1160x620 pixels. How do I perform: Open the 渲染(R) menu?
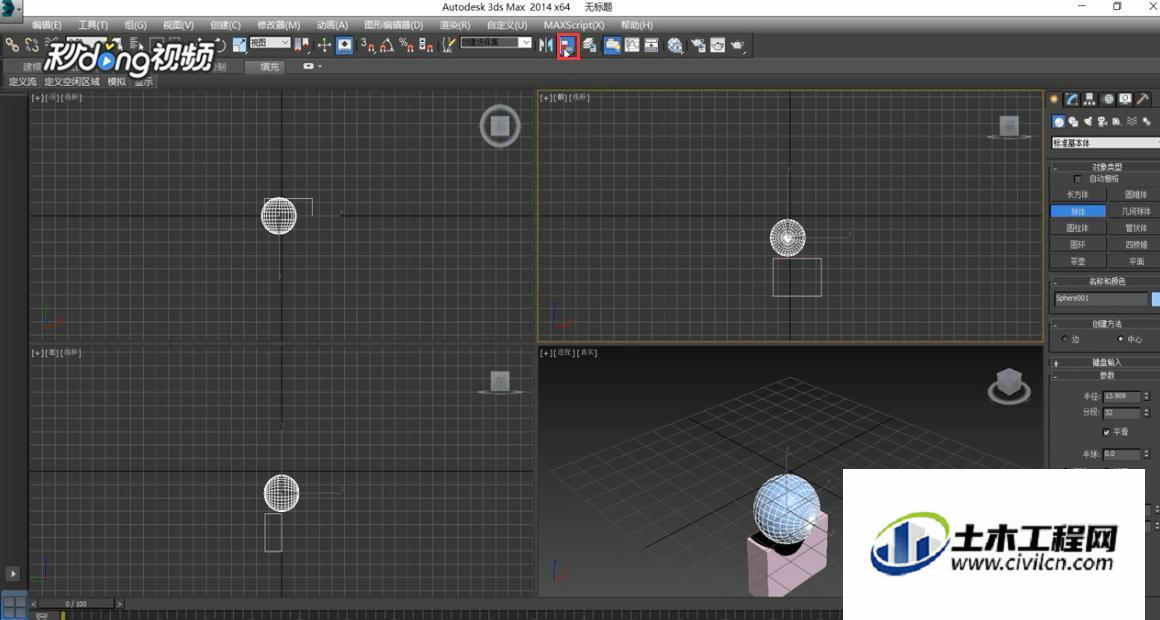click(x=454, y=25)
